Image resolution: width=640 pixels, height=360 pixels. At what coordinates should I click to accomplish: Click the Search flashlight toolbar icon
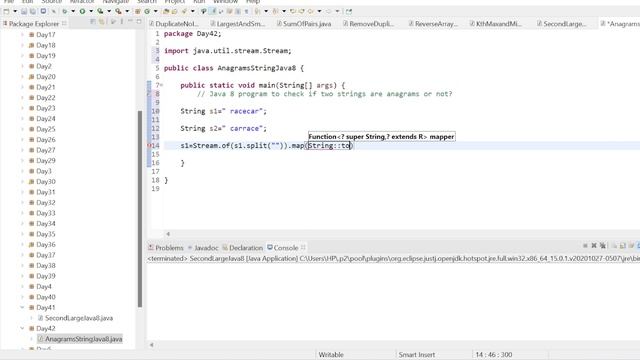184,11
